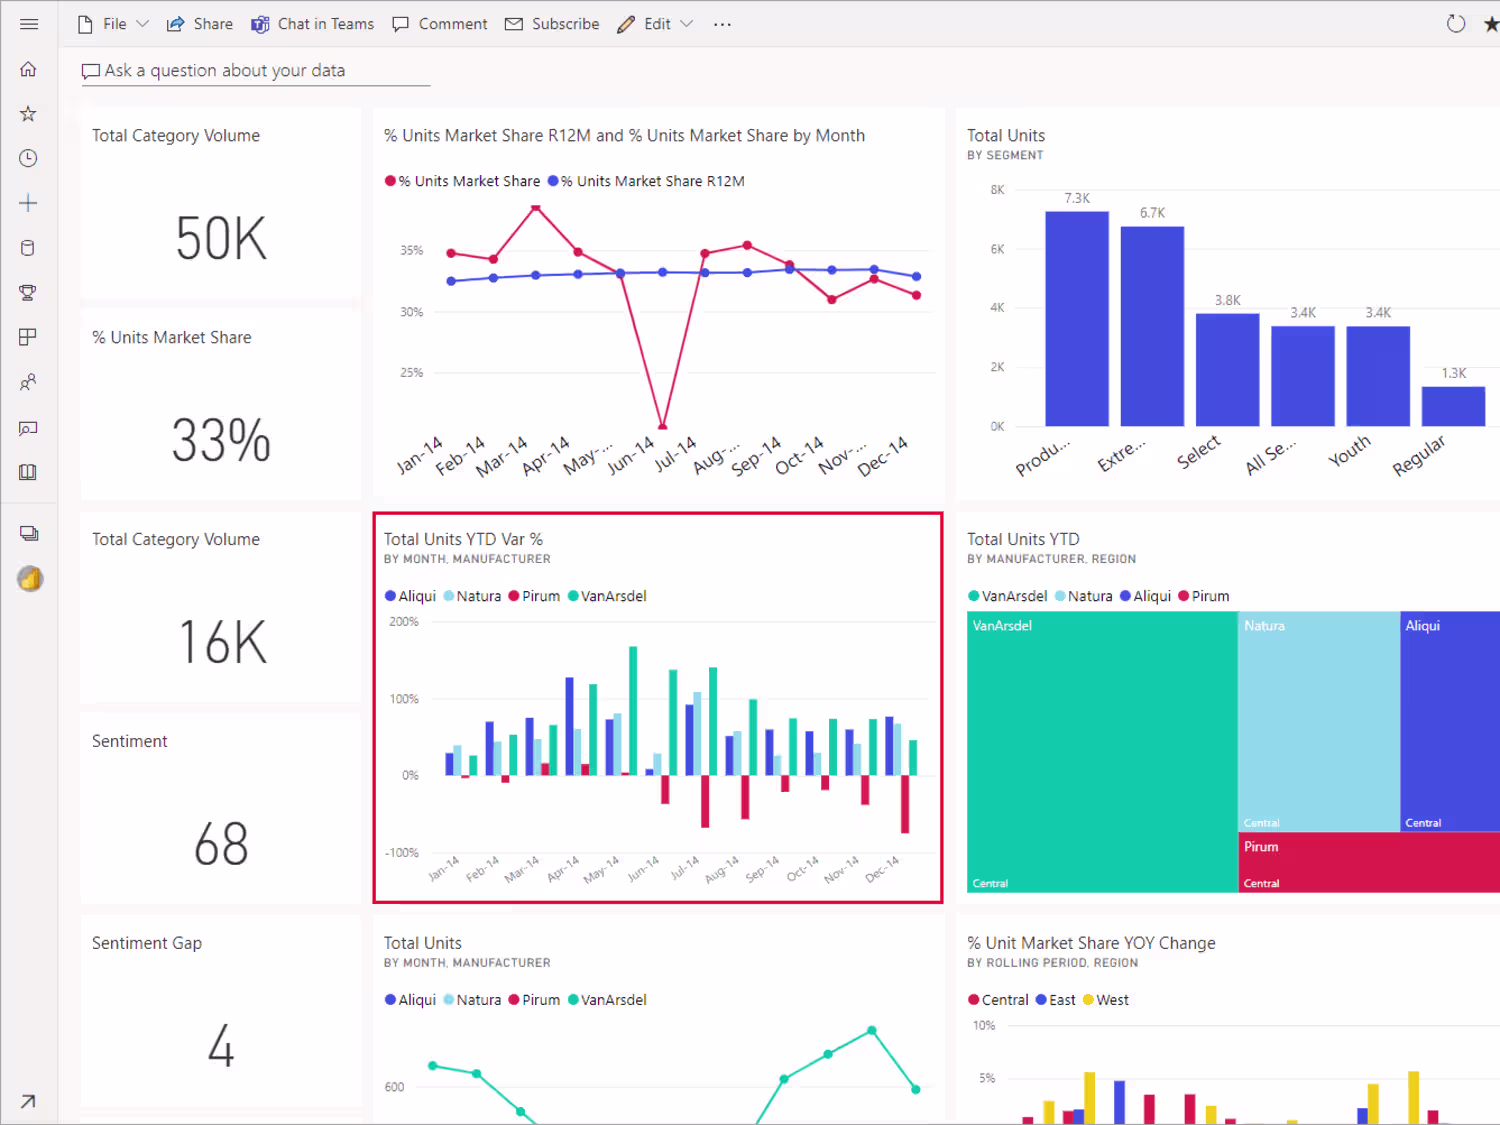Toggle the hamburger navigation menu
This screenshot has width=1500, height=1125.
(x=29, y=24)
